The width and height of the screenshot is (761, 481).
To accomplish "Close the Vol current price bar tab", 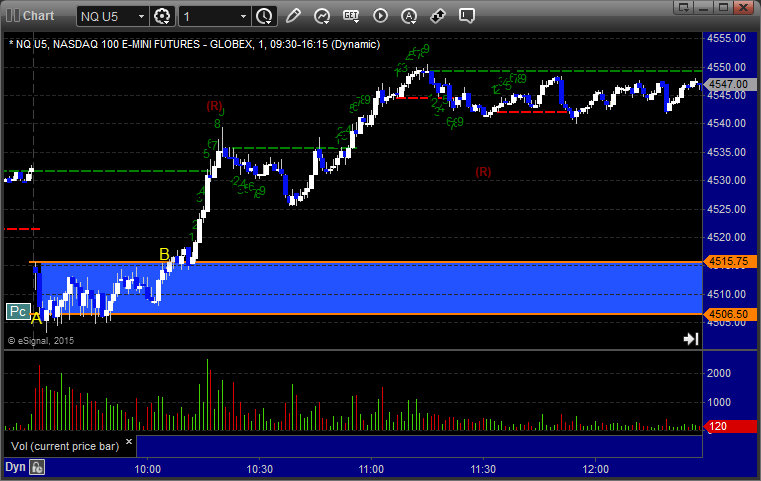I will [x=129, y=442].
